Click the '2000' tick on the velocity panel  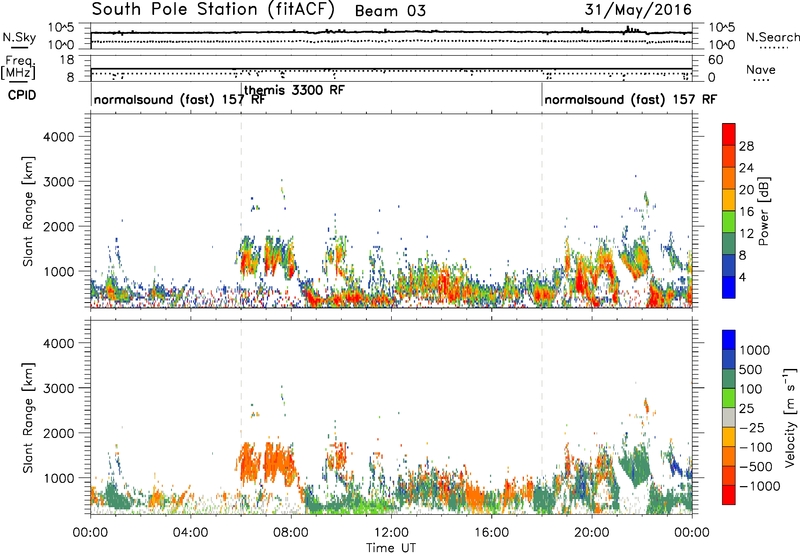pyautogui.click(x=58, y=433)
